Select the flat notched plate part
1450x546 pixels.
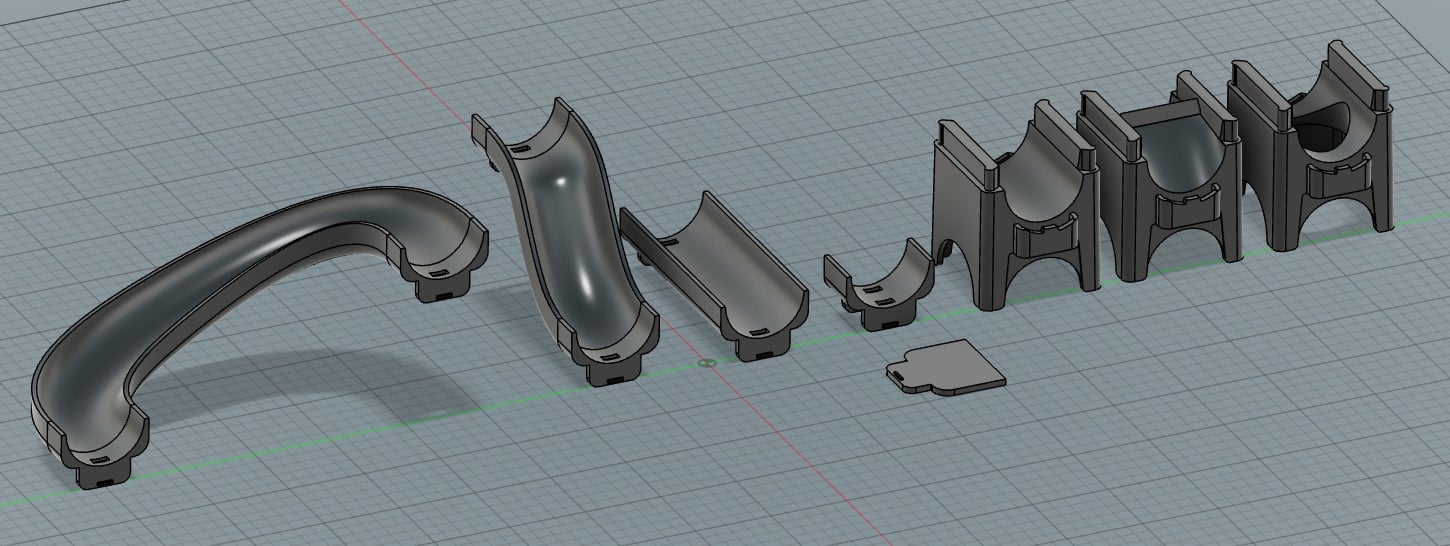[x=946, y=366]
